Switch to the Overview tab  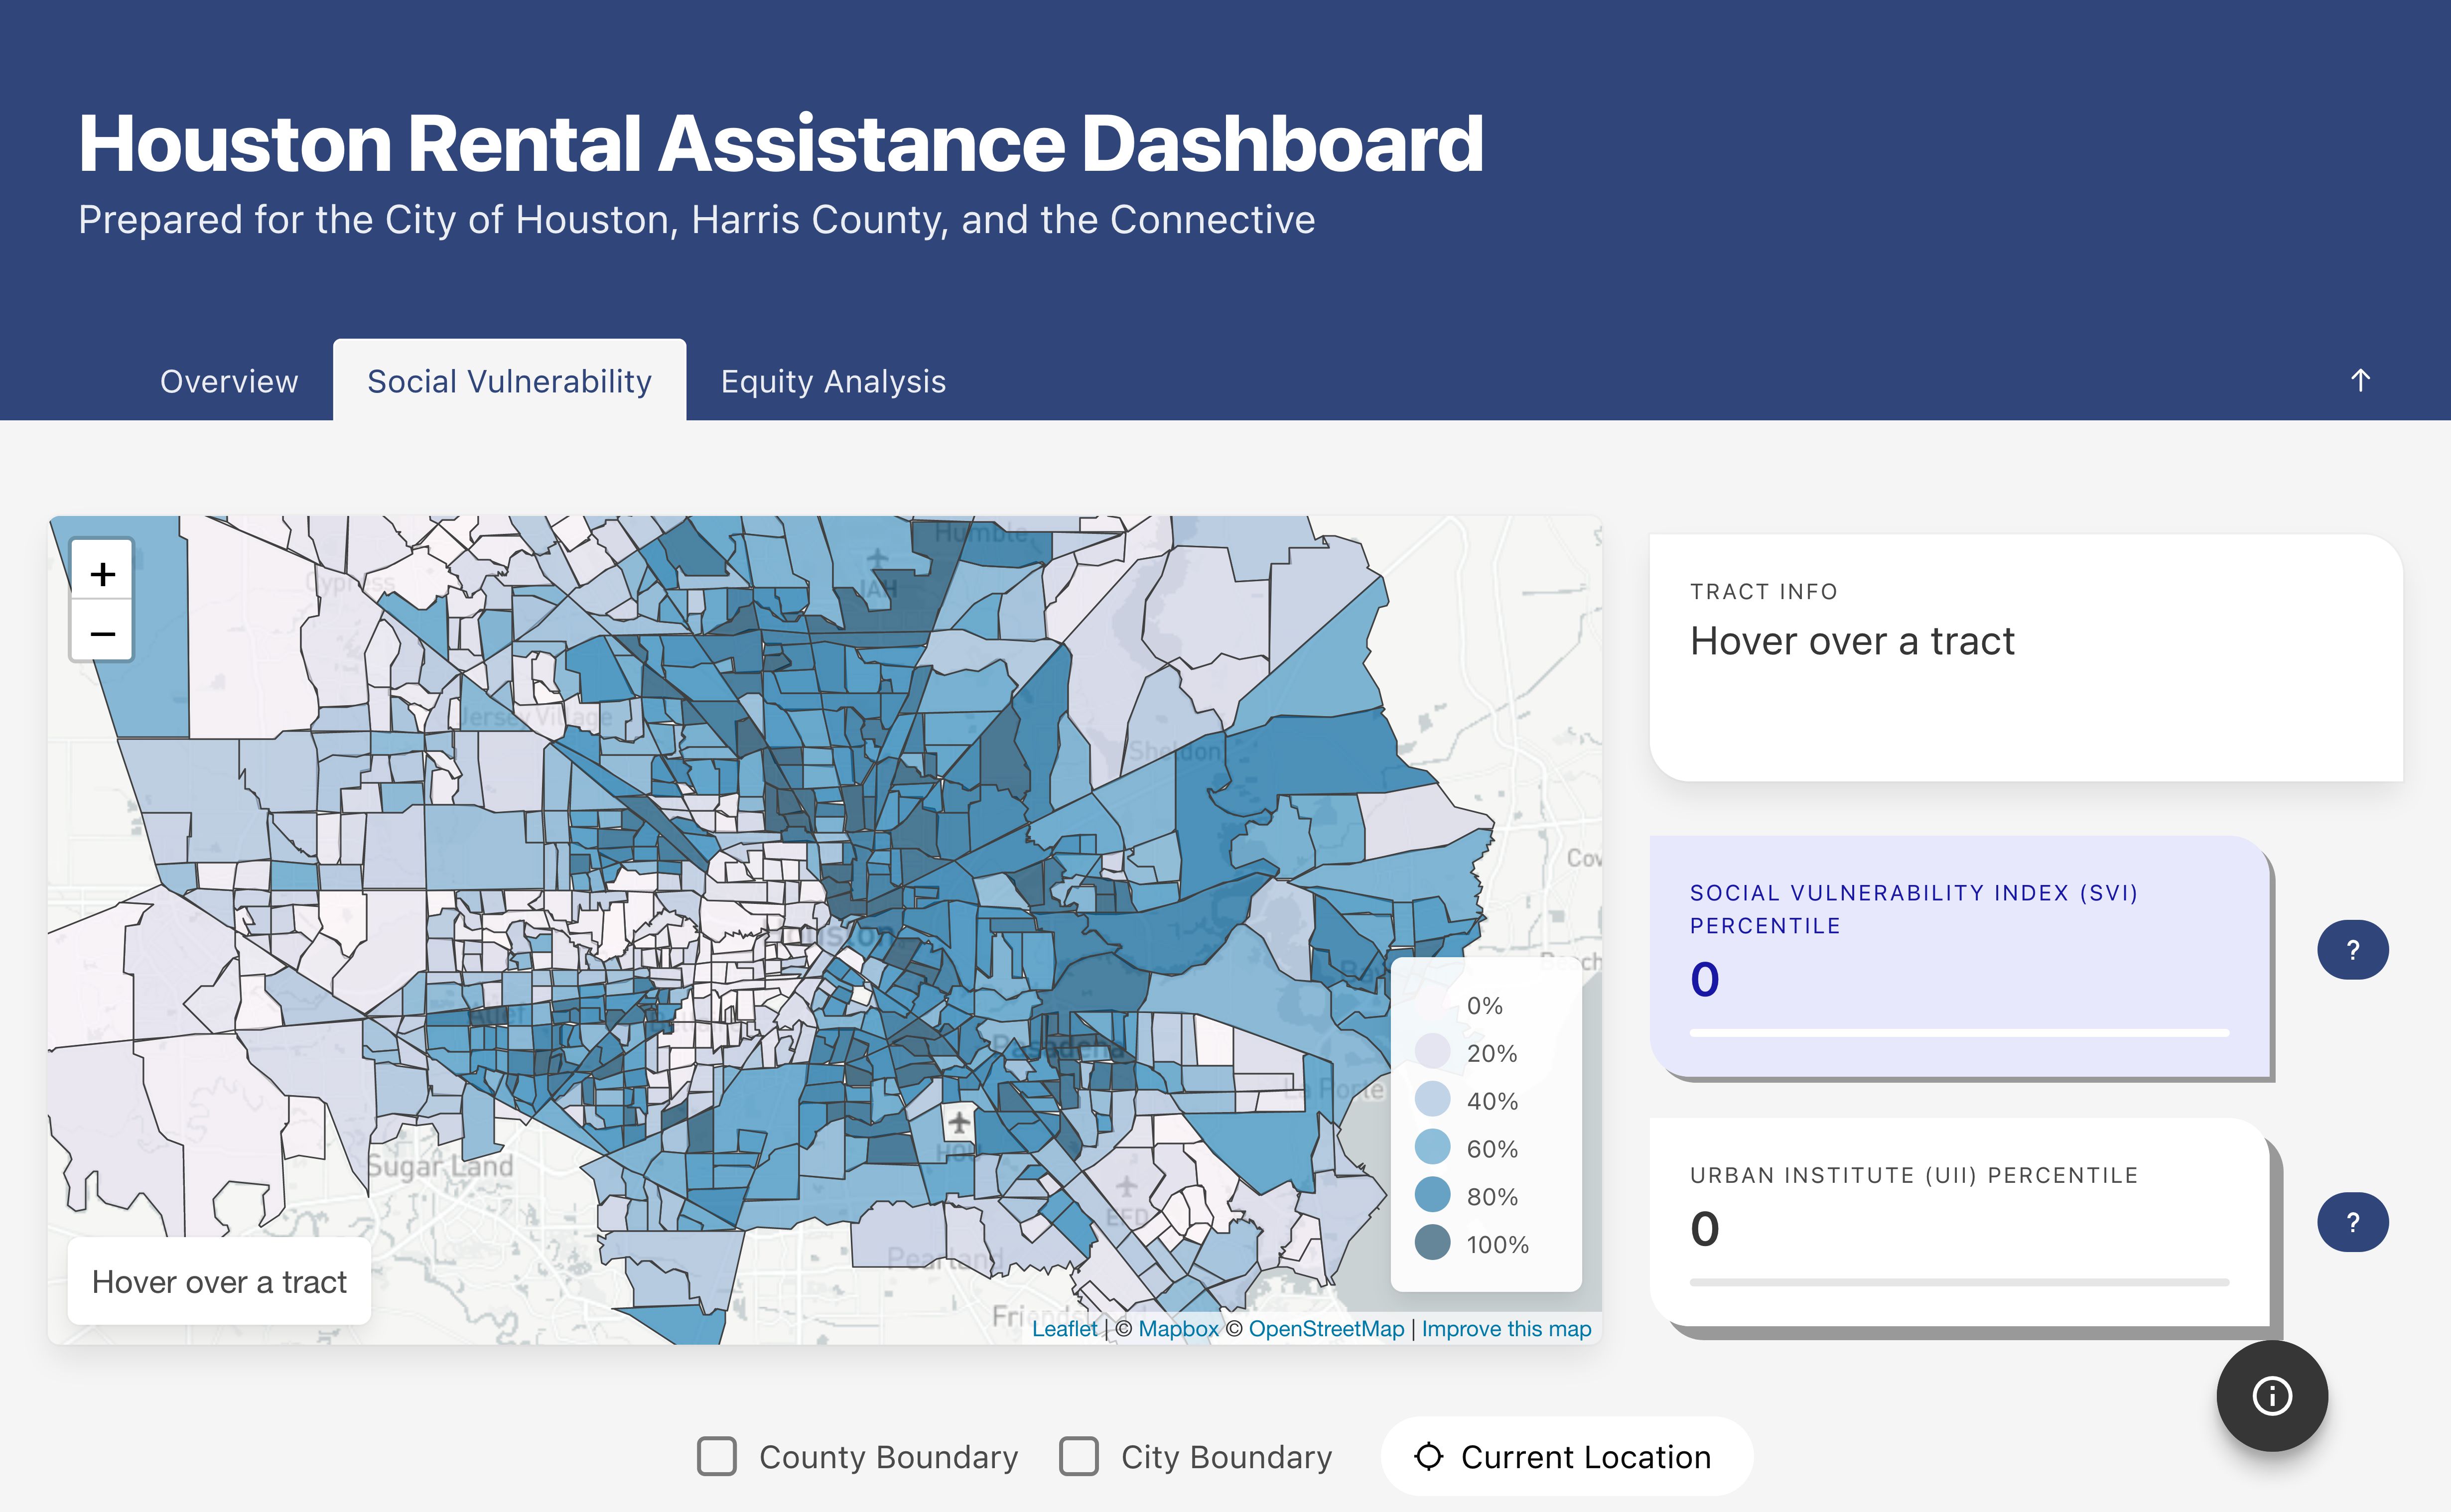click(229, 381)
